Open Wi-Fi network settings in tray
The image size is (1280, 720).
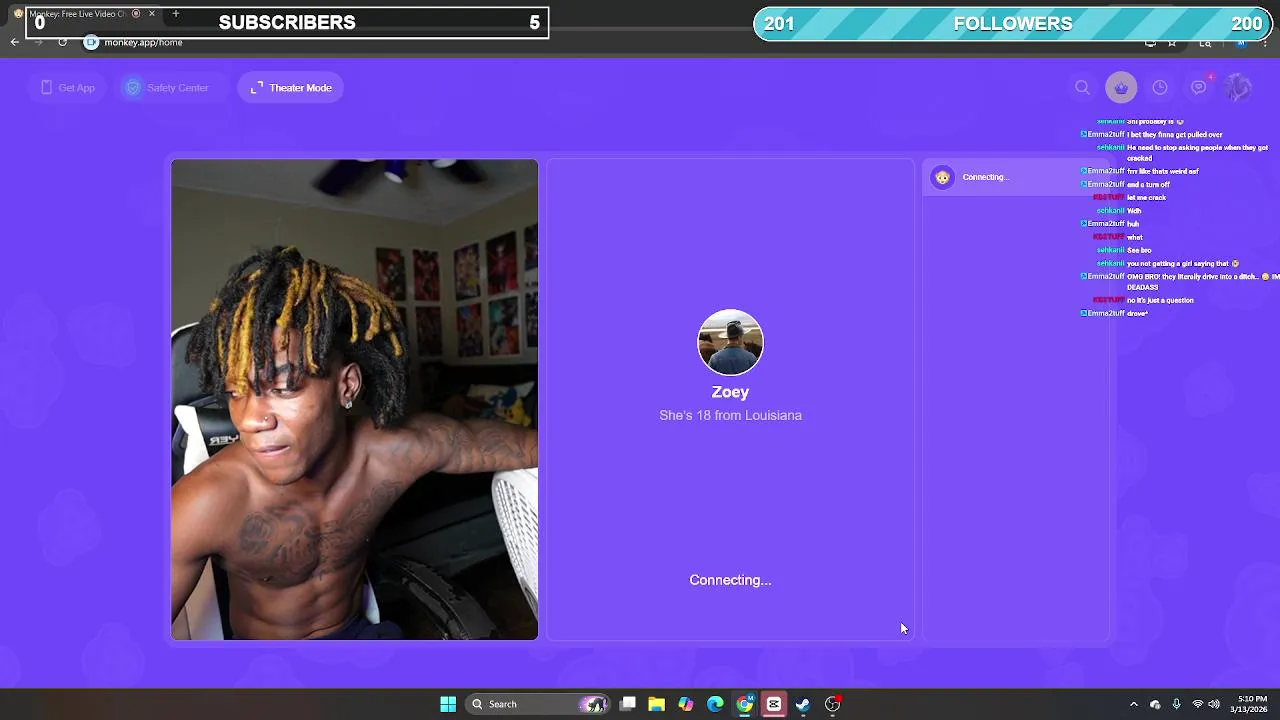1197,704
